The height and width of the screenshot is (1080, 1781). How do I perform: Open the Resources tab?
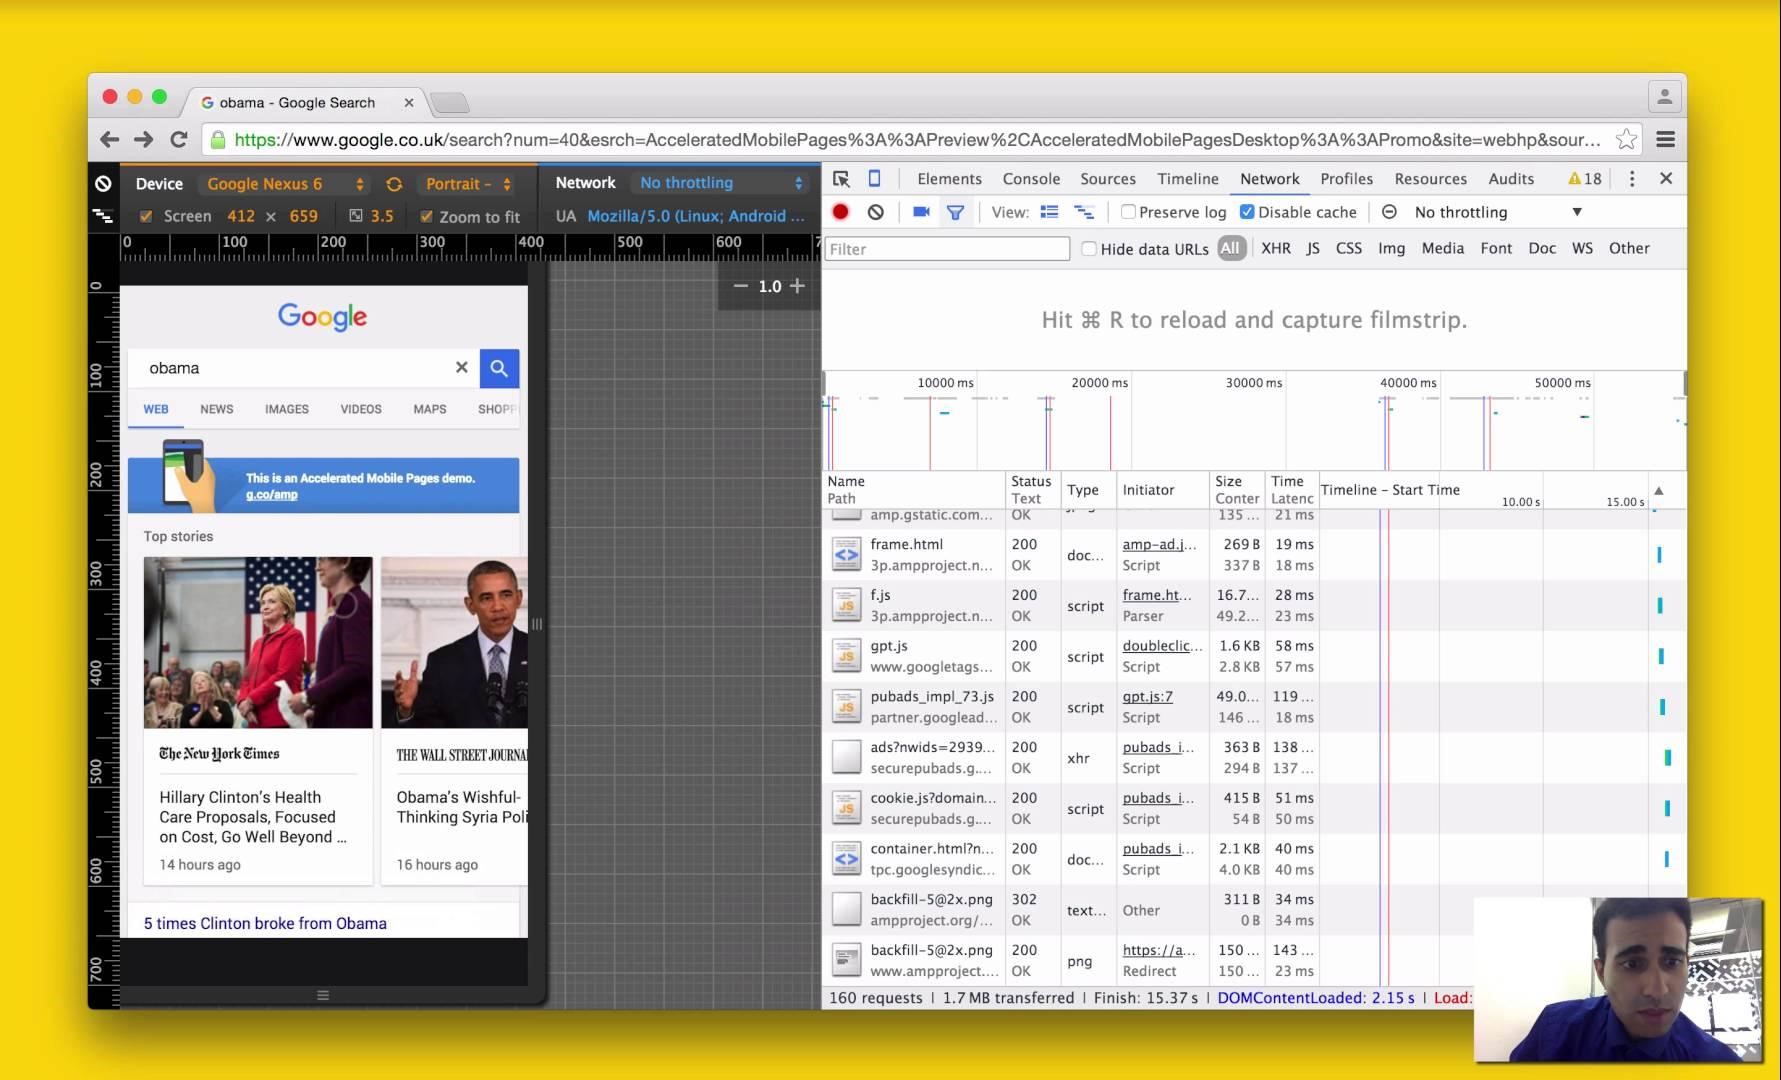[x=1430, y=179]
